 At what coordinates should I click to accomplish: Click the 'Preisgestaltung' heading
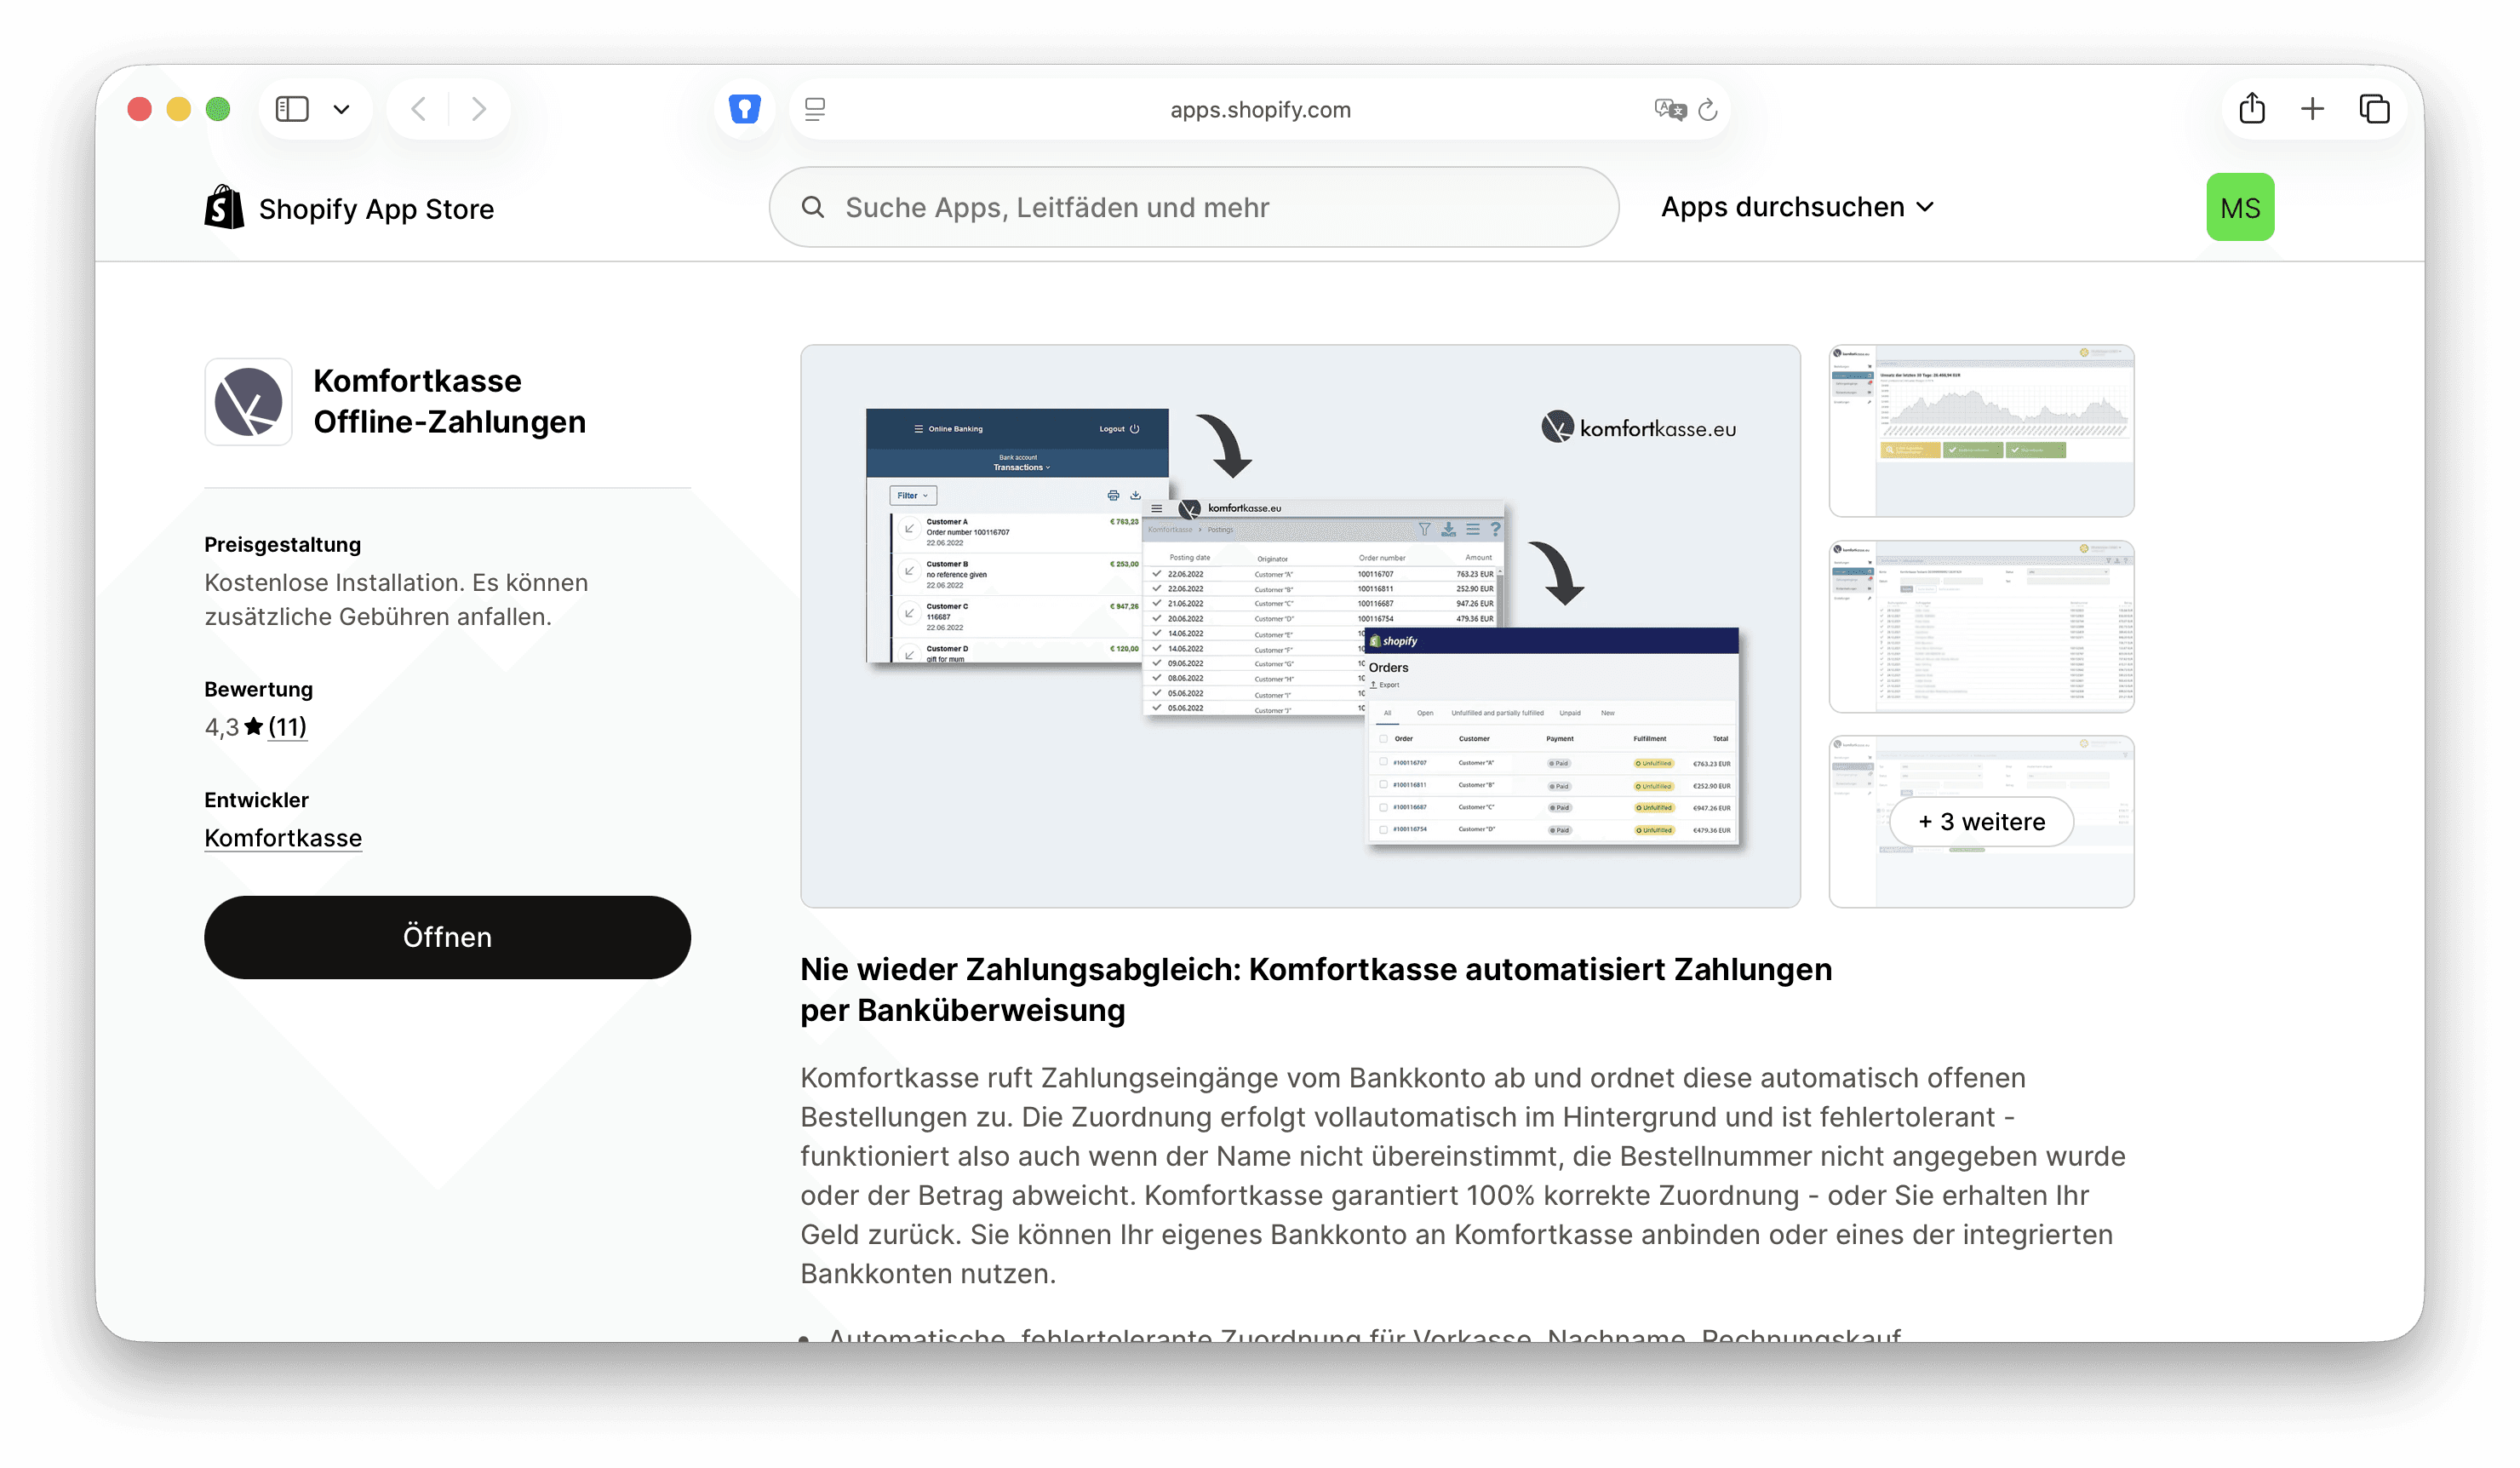click(x=282, y=544)
